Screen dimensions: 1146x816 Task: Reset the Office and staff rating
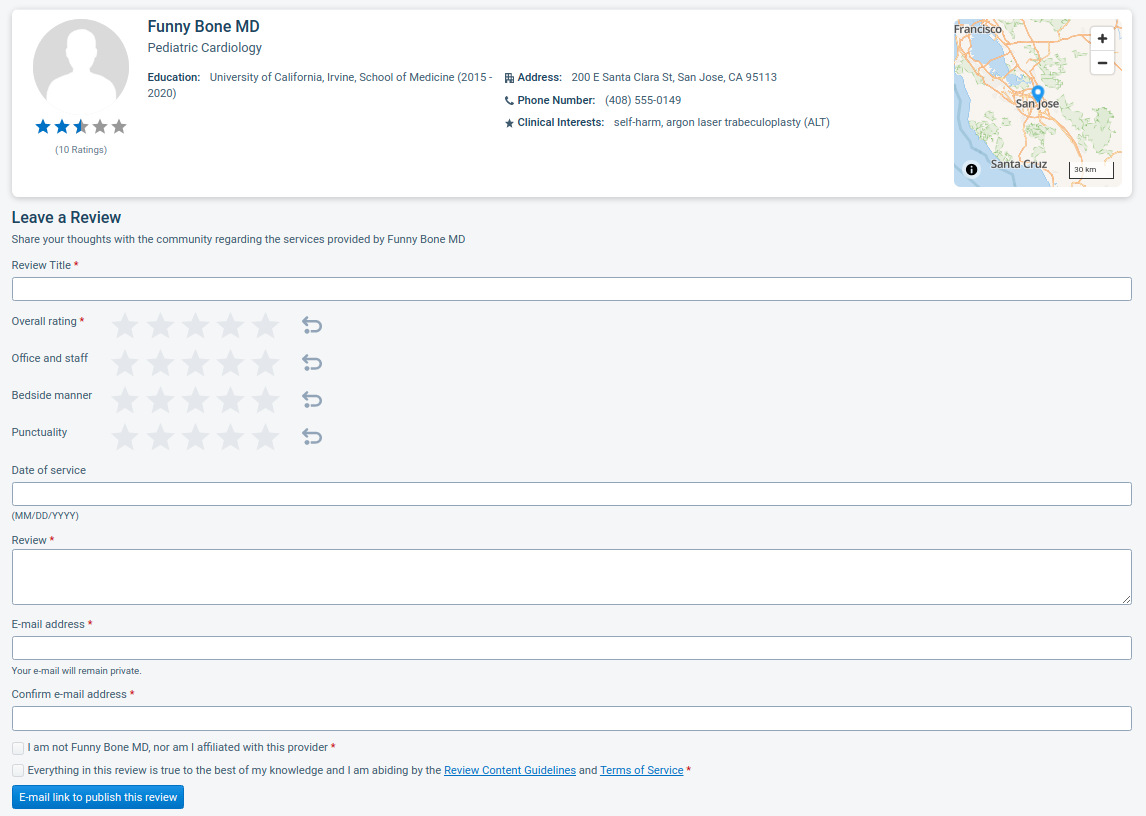pyautogui.click(x=311, y=363)
